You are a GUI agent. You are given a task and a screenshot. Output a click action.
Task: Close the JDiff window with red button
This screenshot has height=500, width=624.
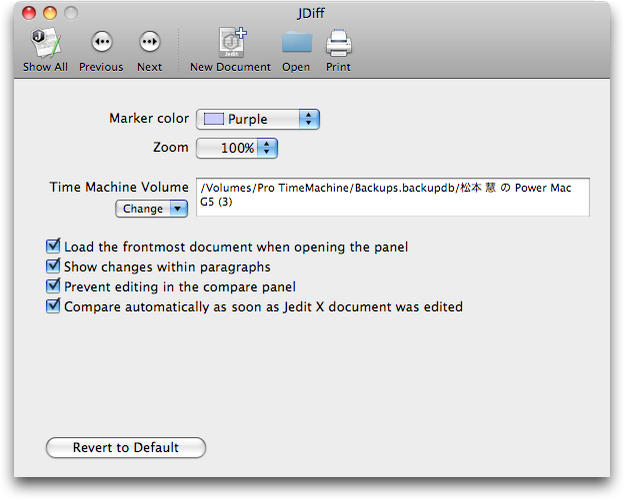29,13
